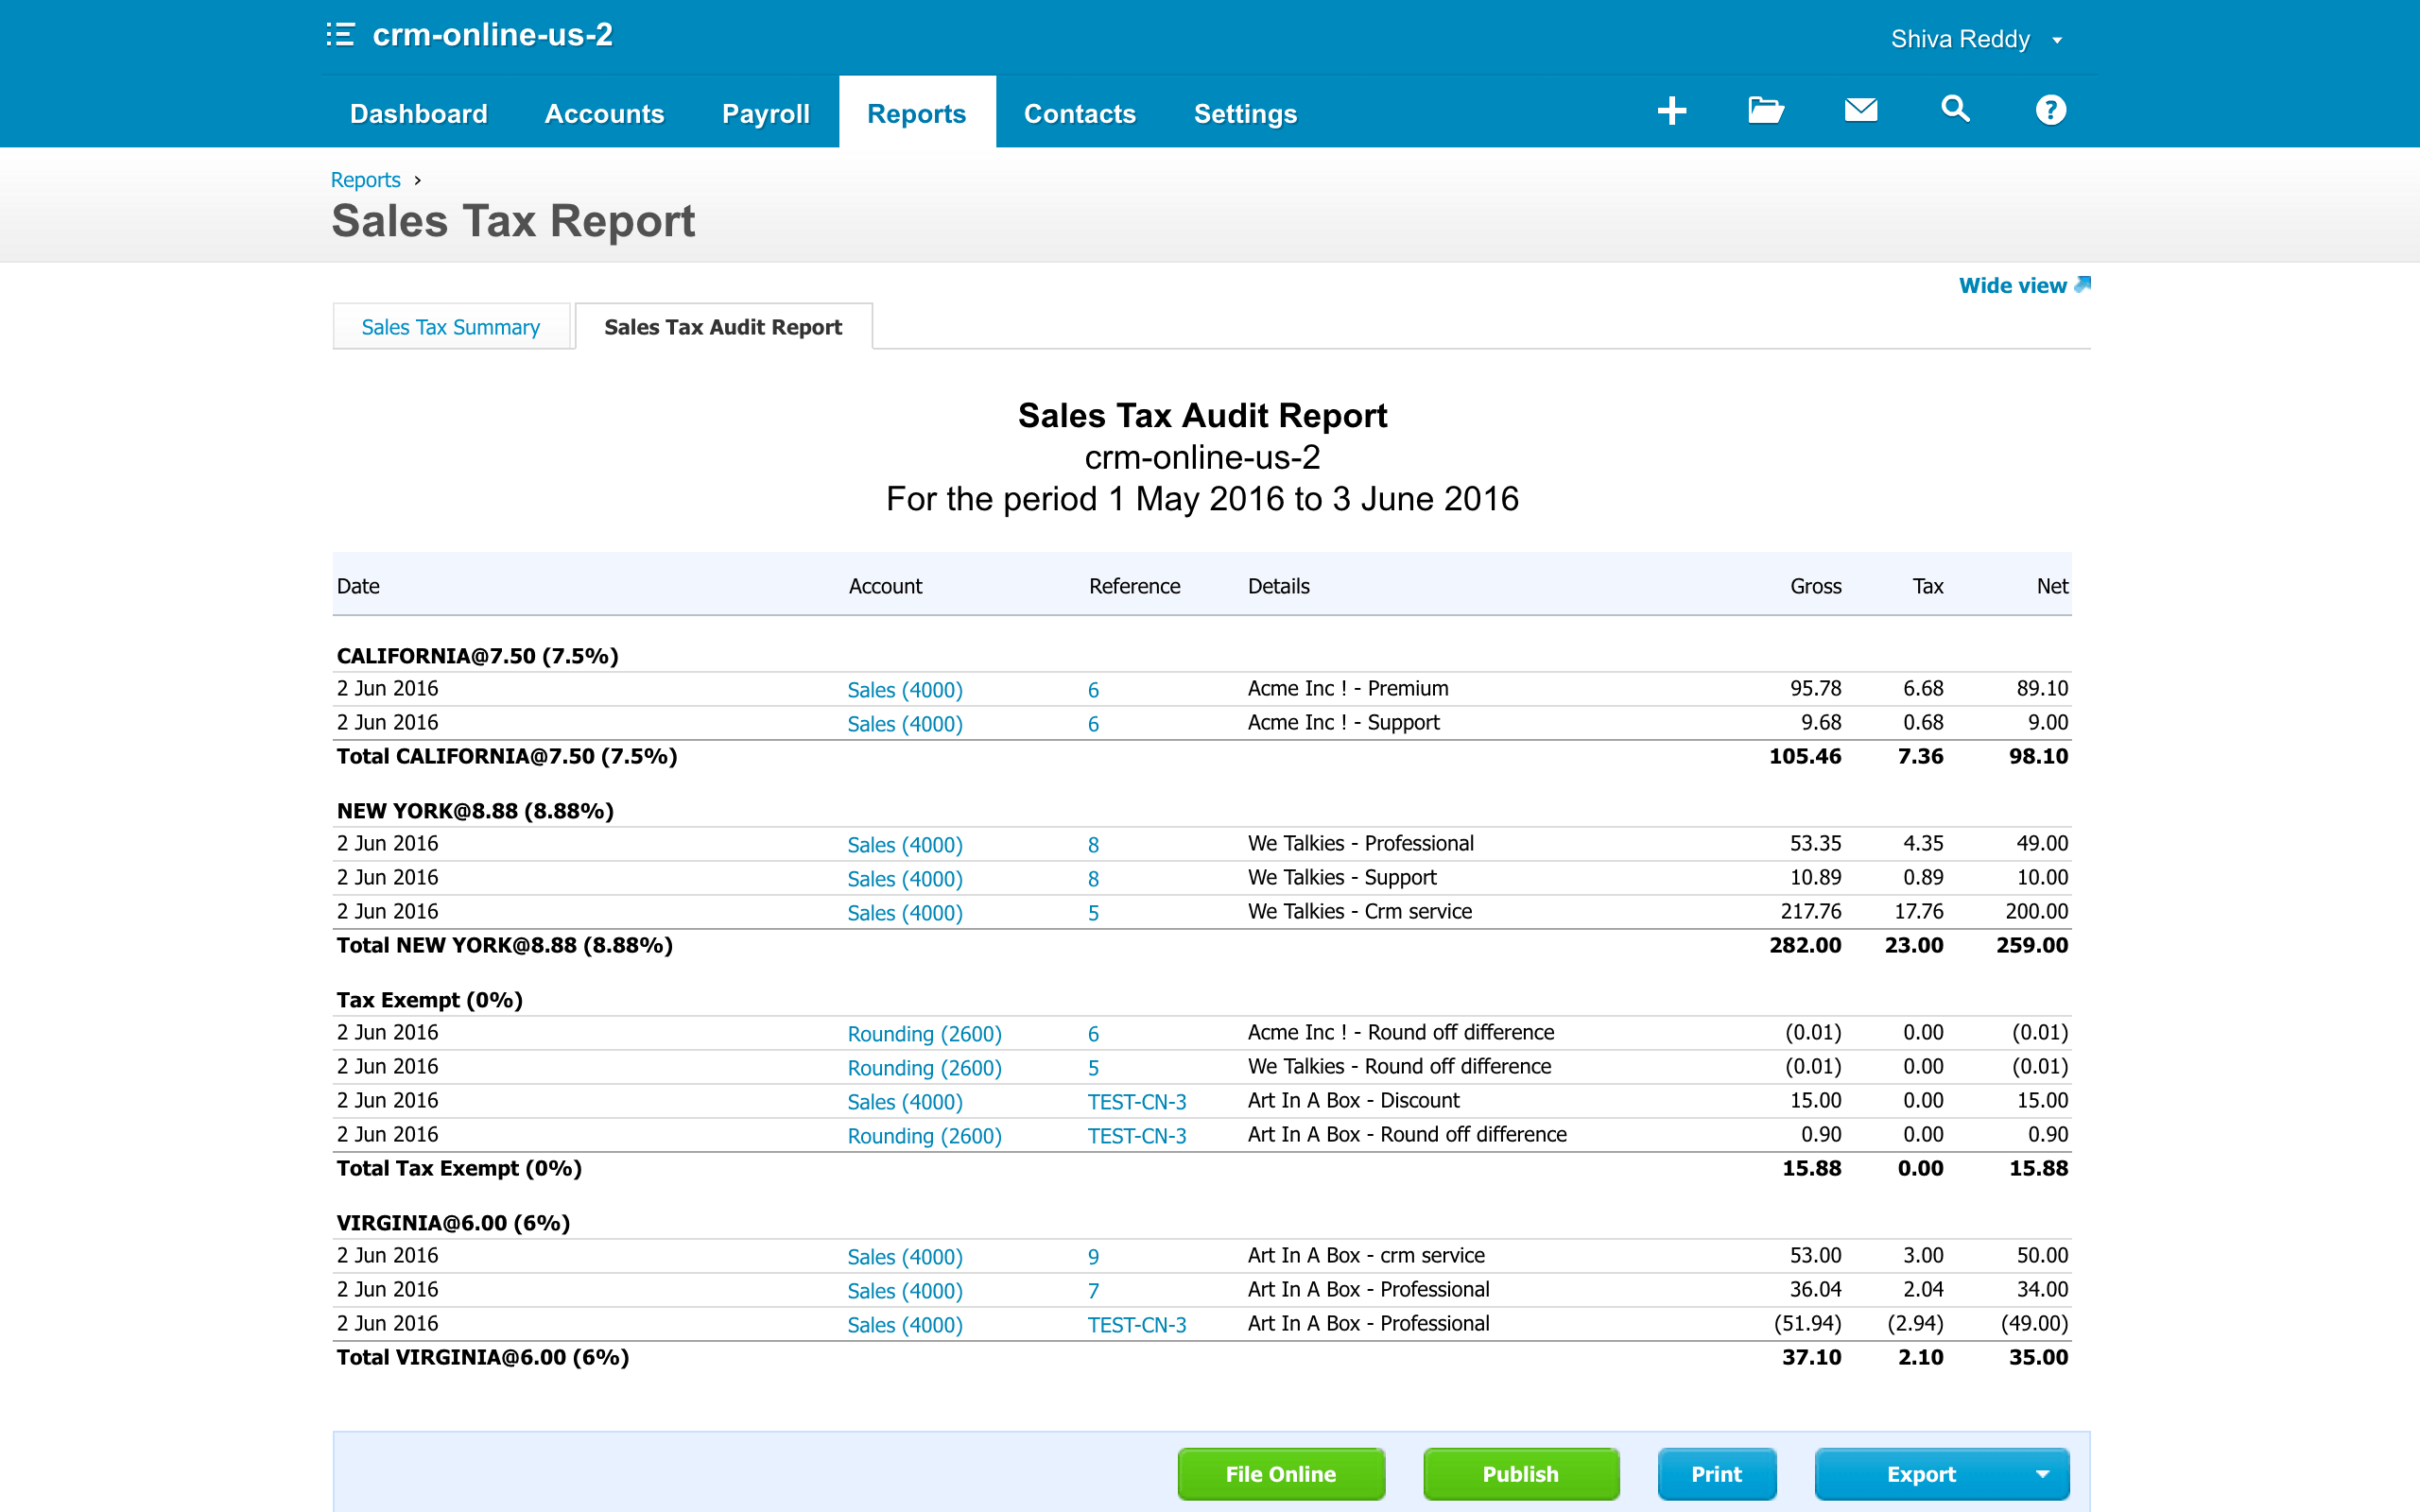The image size is (2420, 1512).
Task: Click the Wide view expand icon
Action: (2083, 285)
